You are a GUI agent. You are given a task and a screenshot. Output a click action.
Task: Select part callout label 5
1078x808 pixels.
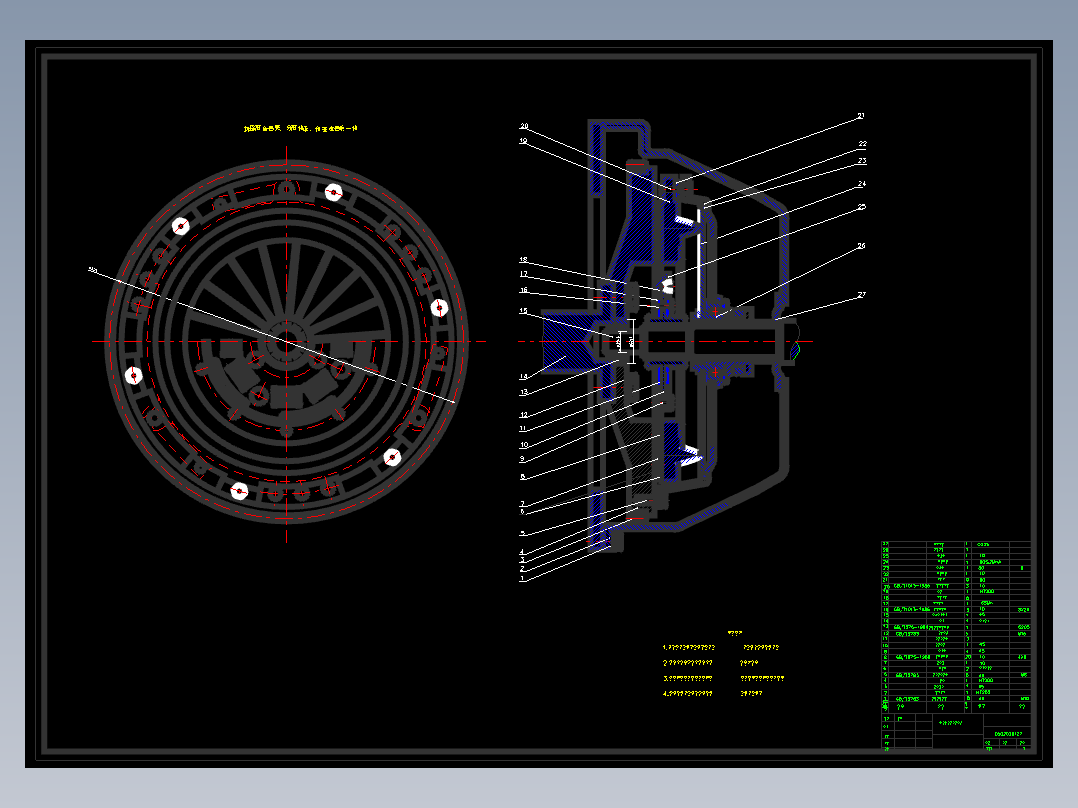tap(522, 534)
